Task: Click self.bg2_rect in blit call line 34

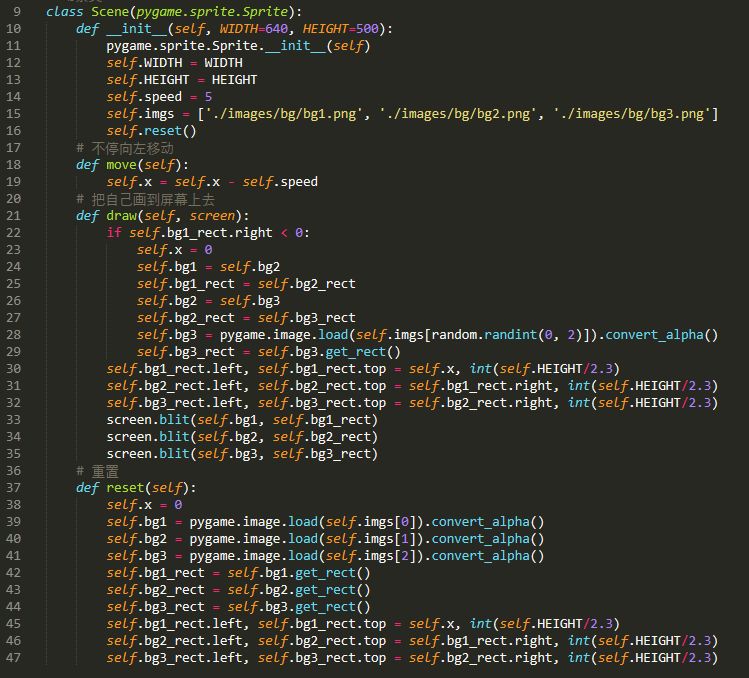Action: tap(321, 437)
